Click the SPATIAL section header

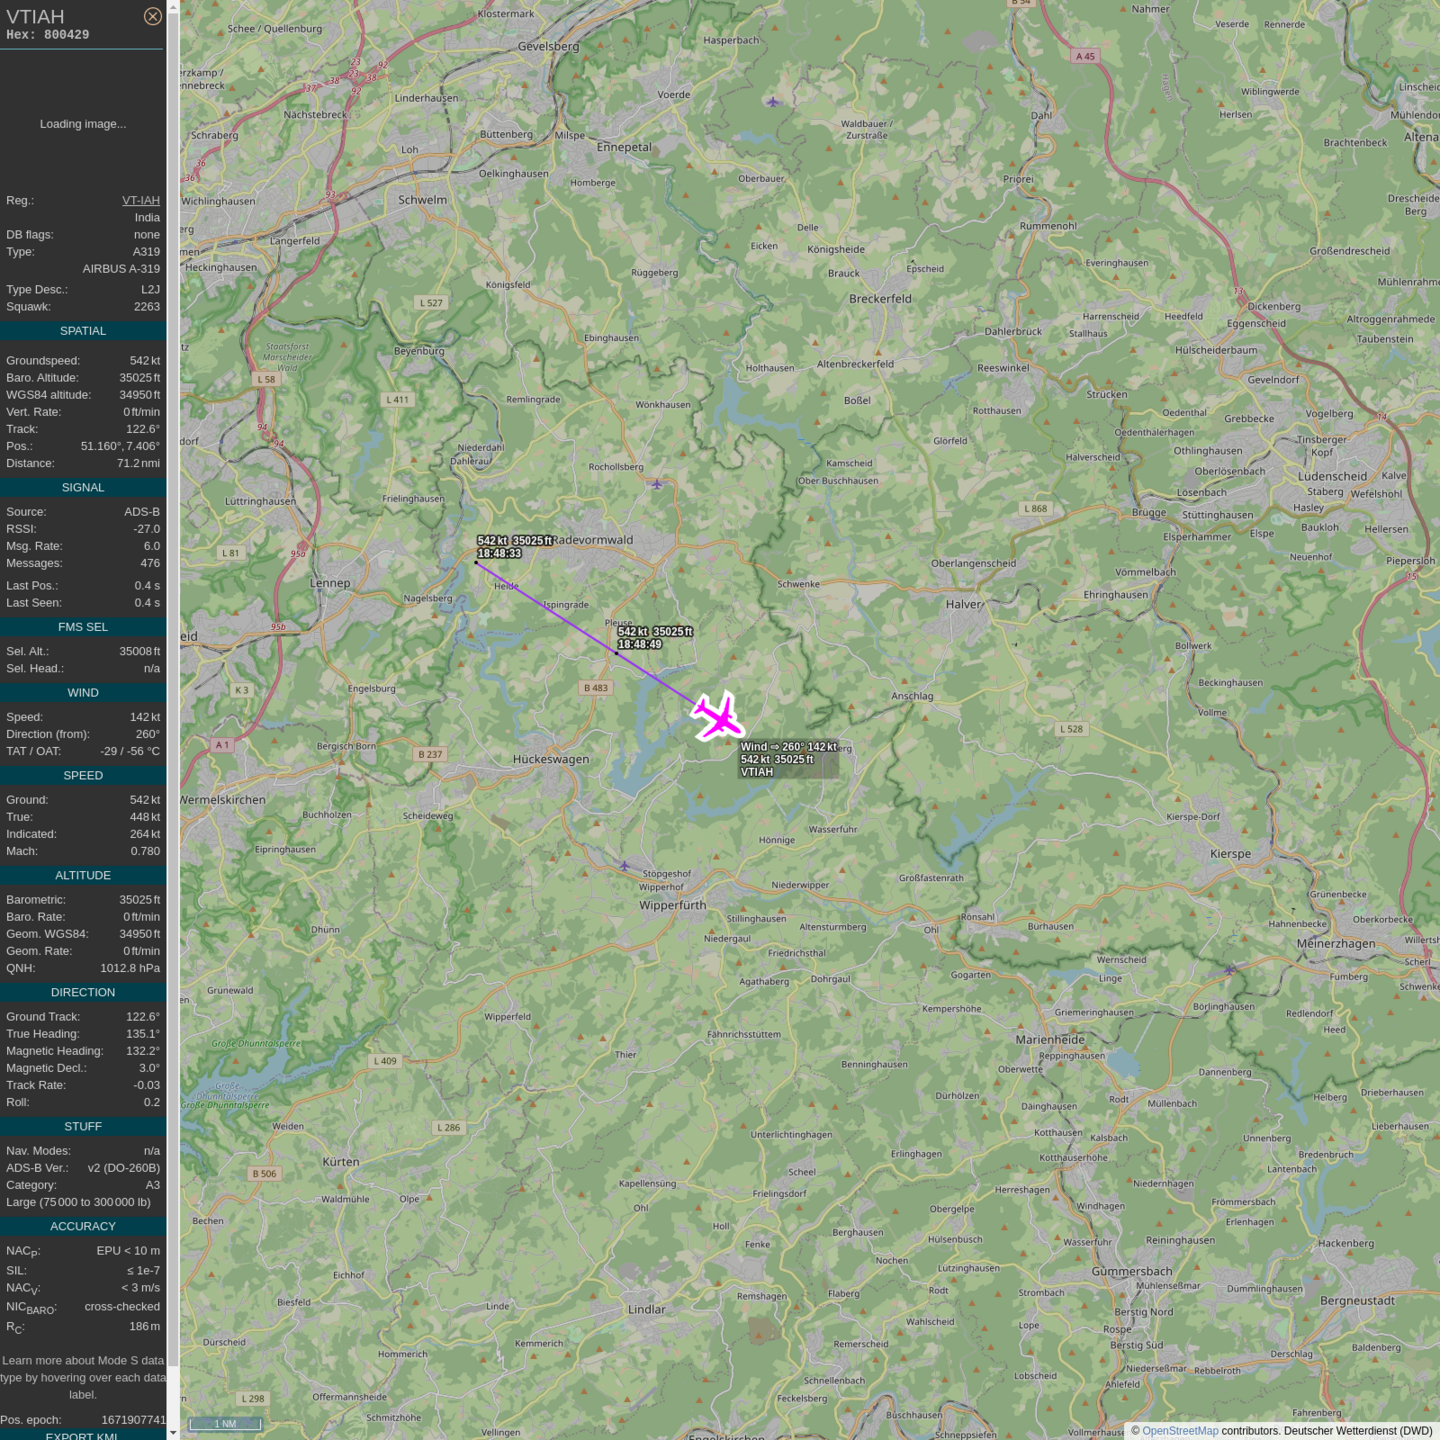point(83,331)
